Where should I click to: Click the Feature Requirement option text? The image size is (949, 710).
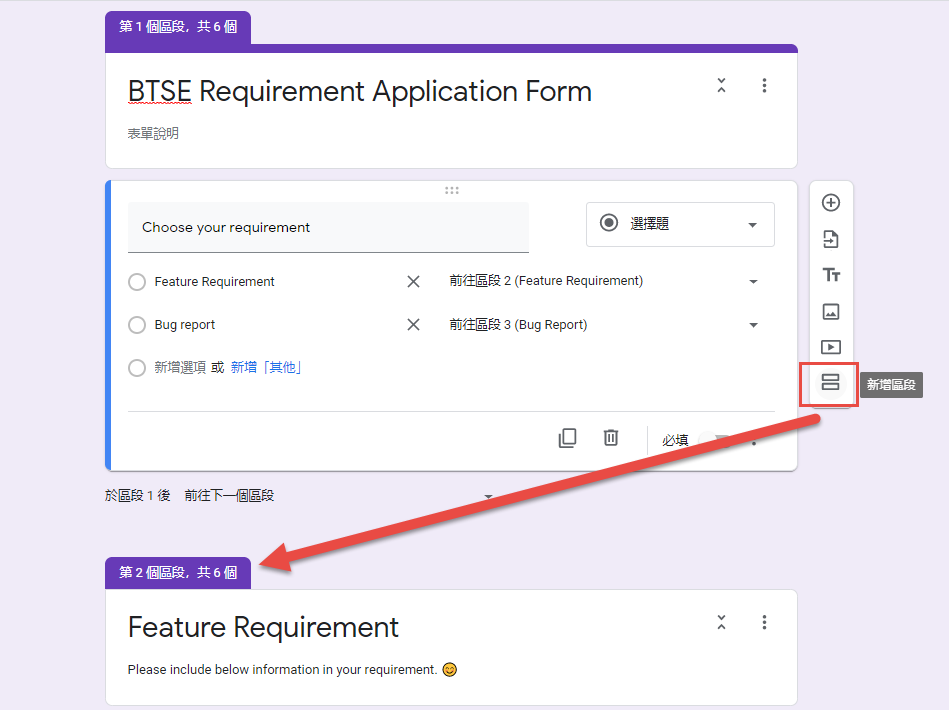tap(214, 281)
